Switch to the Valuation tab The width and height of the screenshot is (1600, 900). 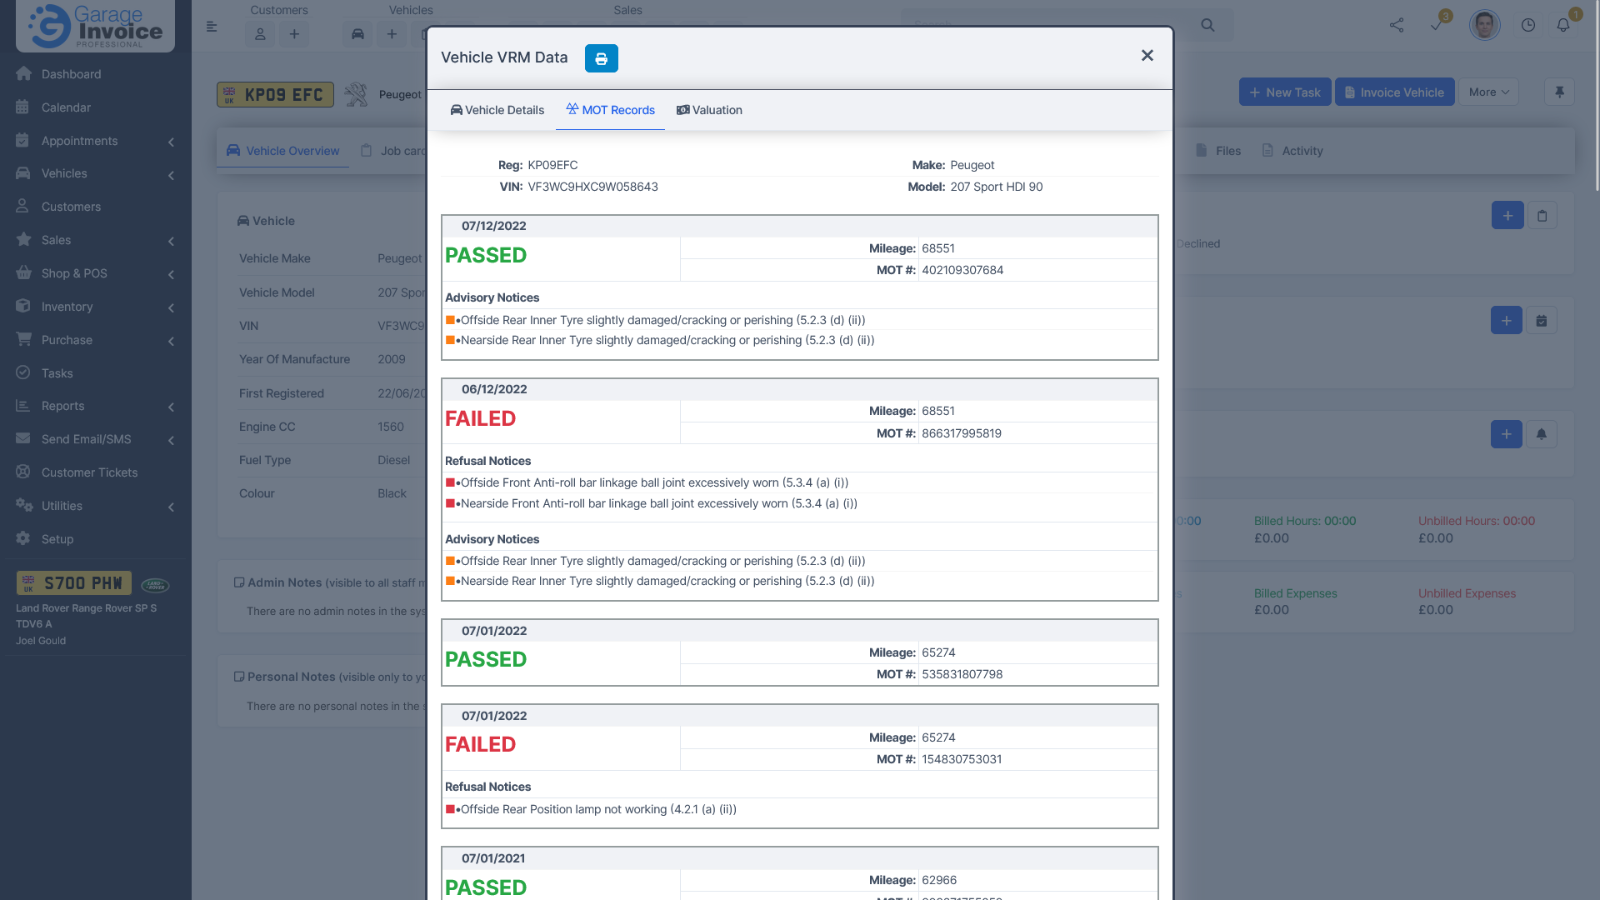click(x=709, y=110)
